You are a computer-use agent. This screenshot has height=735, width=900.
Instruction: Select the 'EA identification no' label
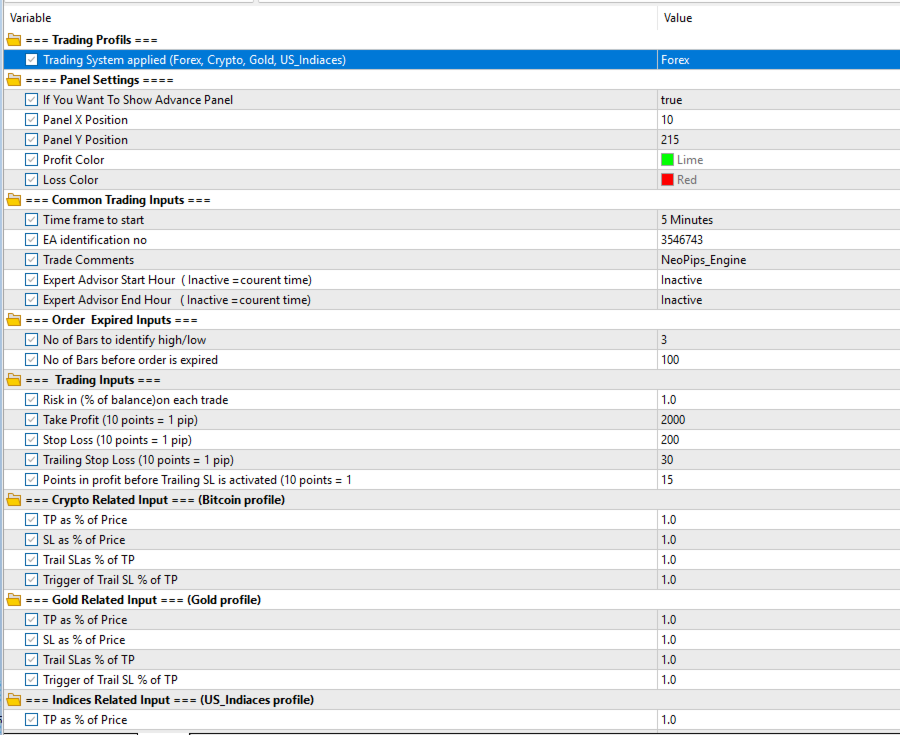[95, 240]
